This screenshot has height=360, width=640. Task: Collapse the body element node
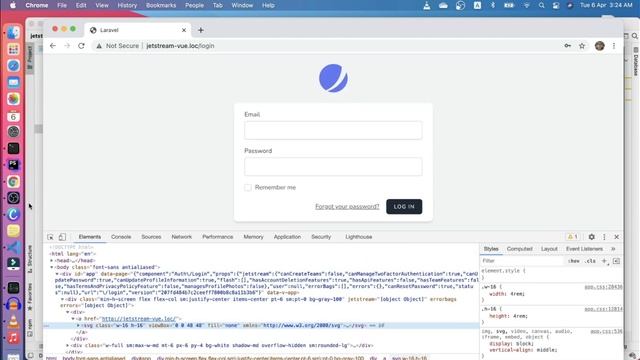pos(52,267)
